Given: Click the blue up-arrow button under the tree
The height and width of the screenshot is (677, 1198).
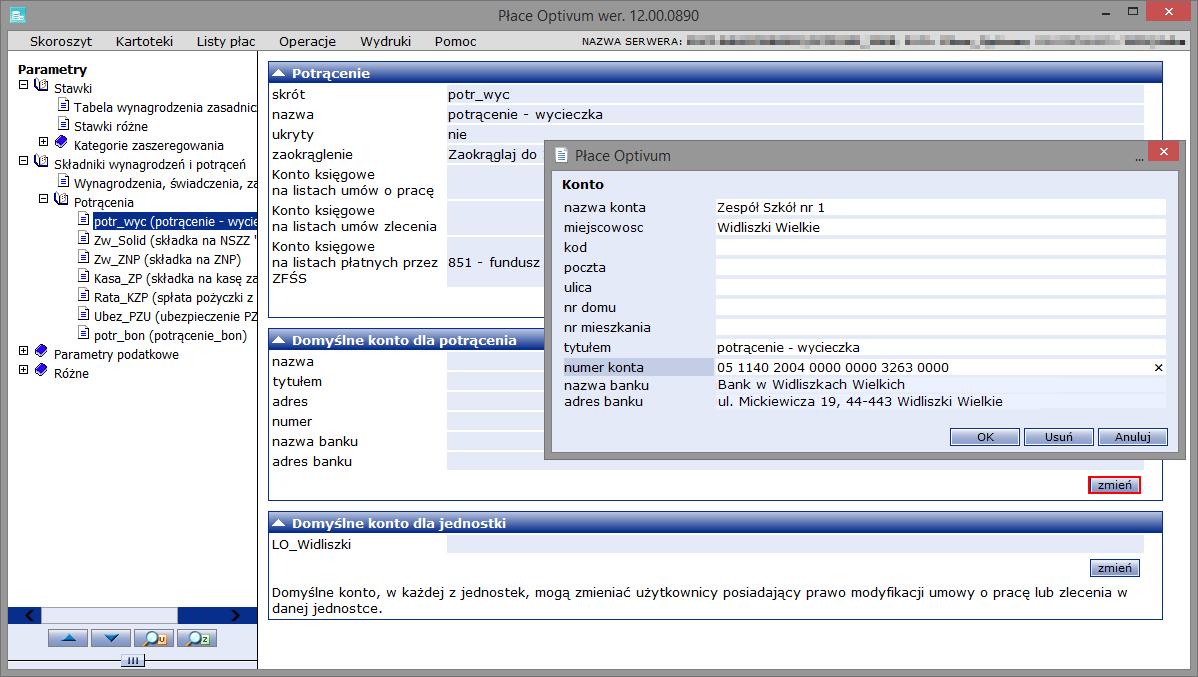Looking at the screenshot, I should 68,638.
